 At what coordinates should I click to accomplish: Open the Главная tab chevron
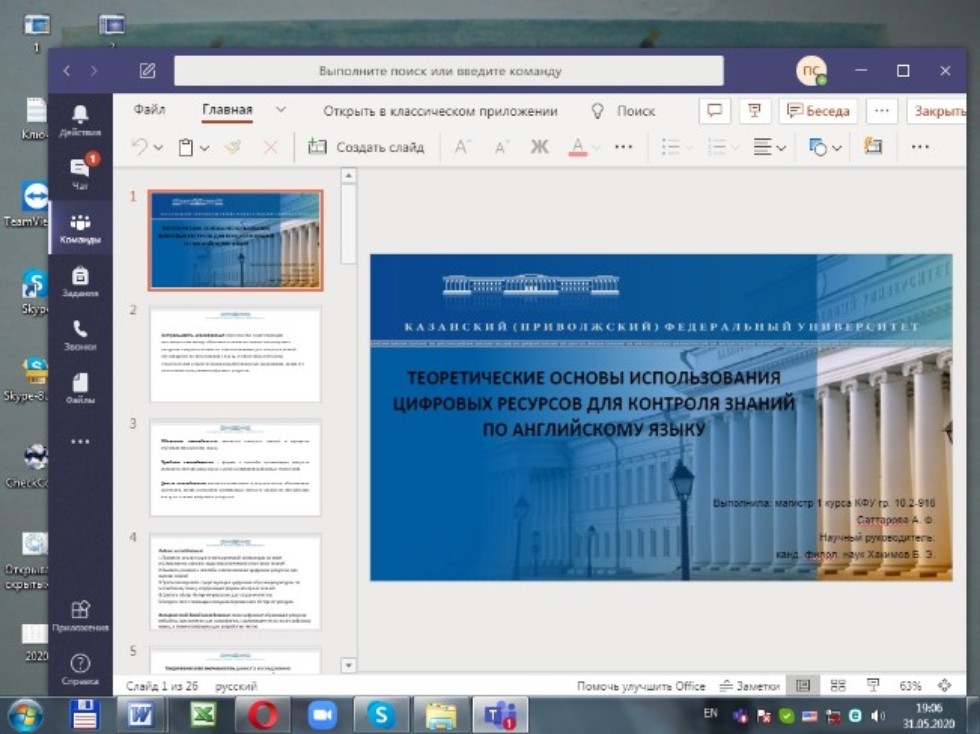tap(280, 111)
